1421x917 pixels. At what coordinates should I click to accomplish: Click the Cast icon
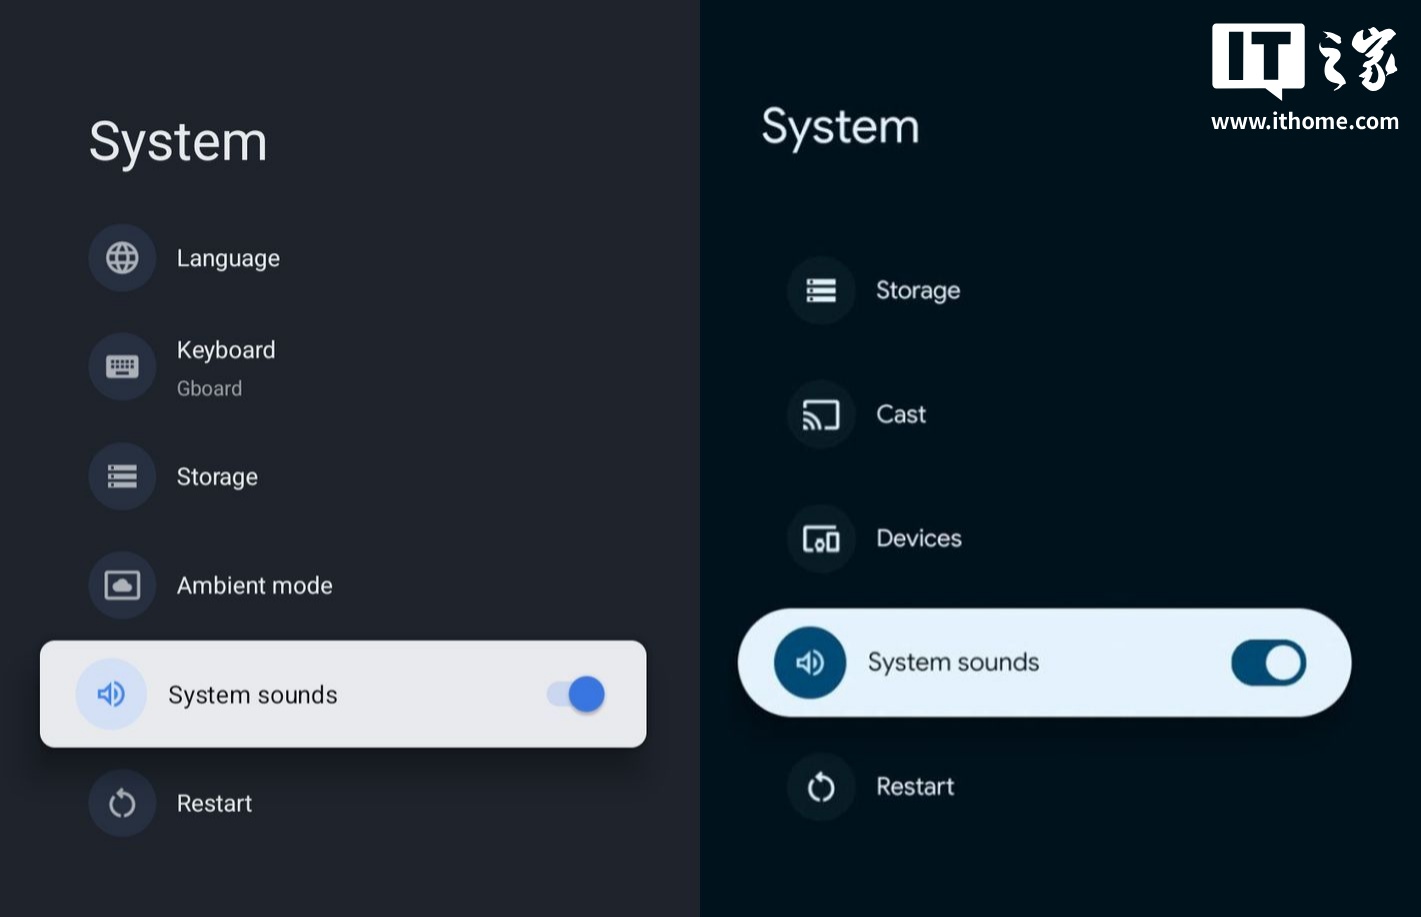tap(821, 414)
